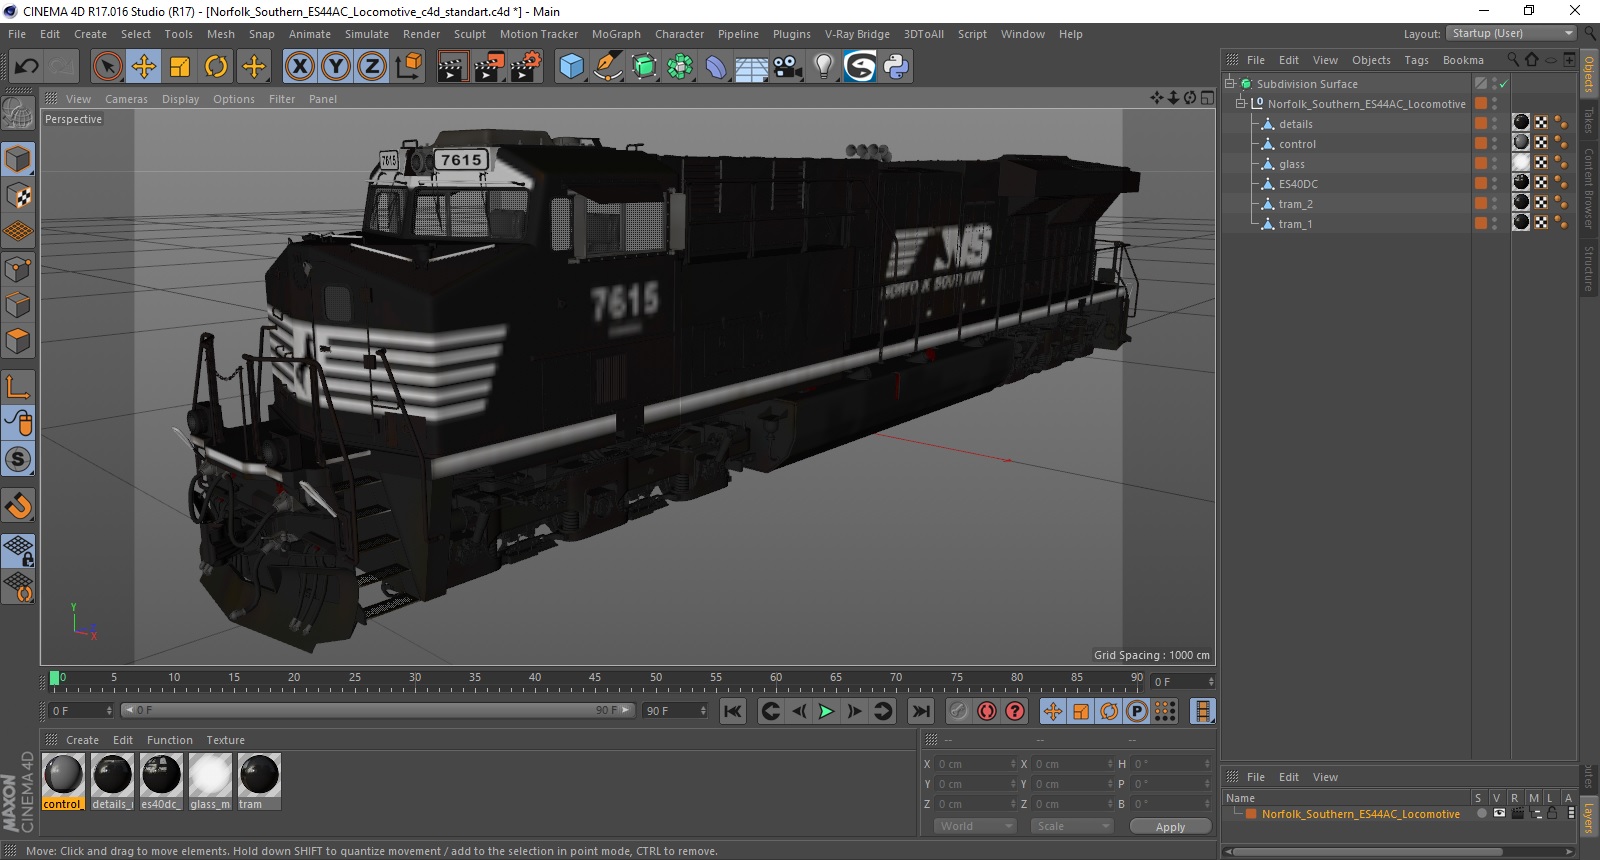Screen dimensions: 1600x860
Task: Click the X position input field
Action: (976, 764)
